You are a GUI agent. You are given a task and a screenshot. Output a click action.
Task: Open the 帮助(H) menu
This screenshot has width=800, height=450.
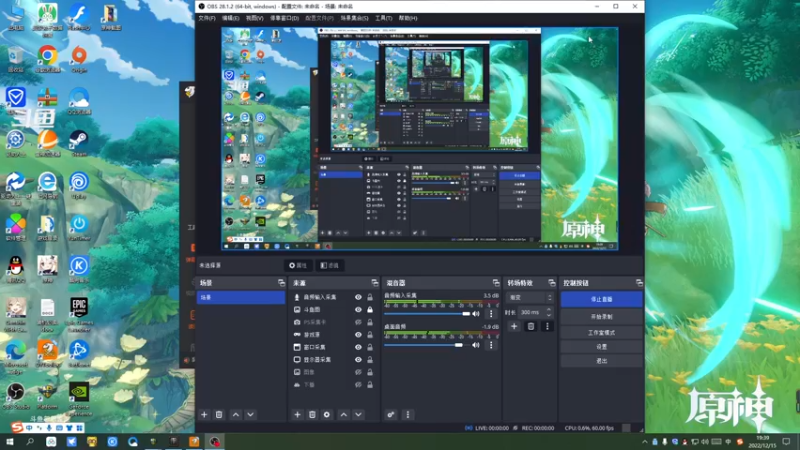click(x=408, y=18)
